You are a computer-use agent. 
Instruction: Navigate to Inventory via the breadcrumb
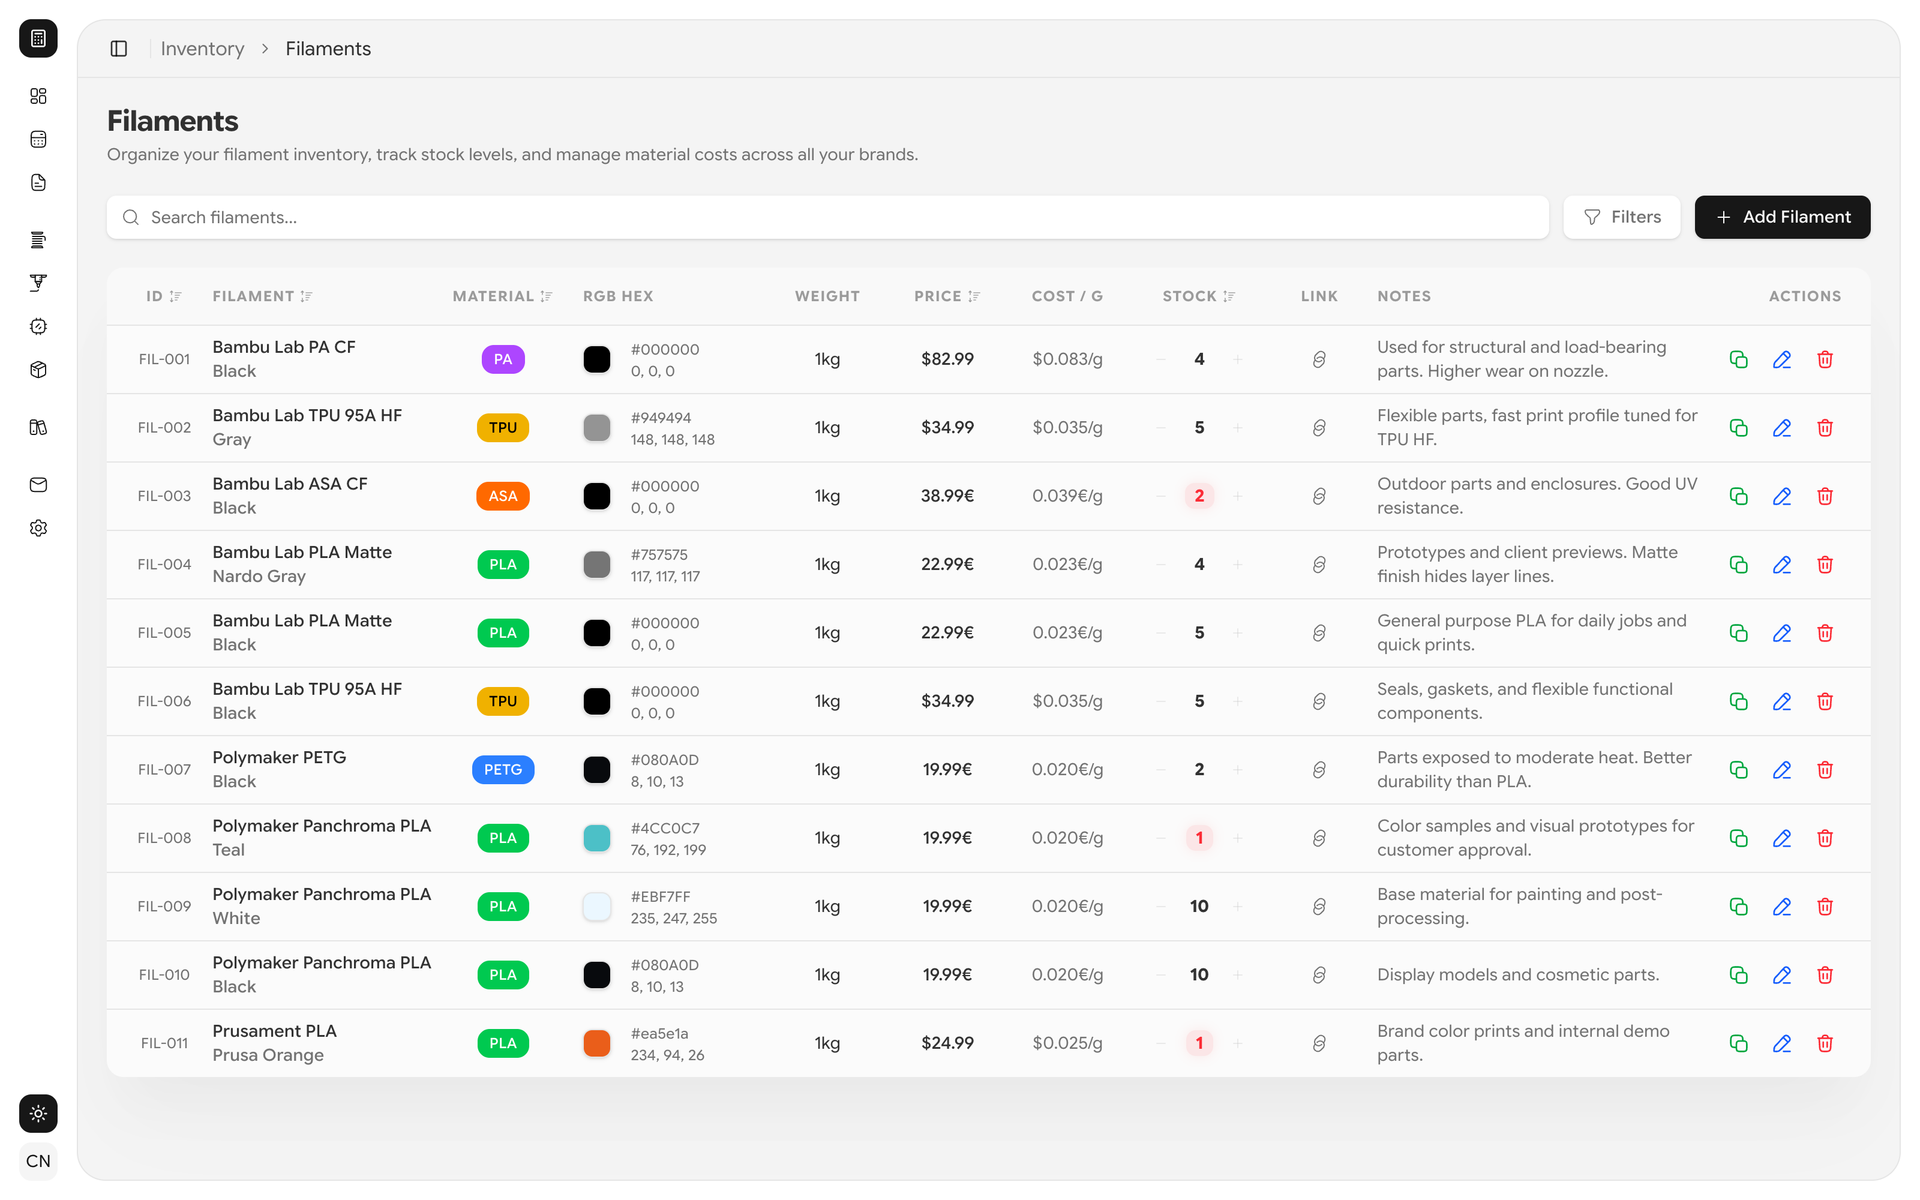pyautogui.click(x=202, y=48)
